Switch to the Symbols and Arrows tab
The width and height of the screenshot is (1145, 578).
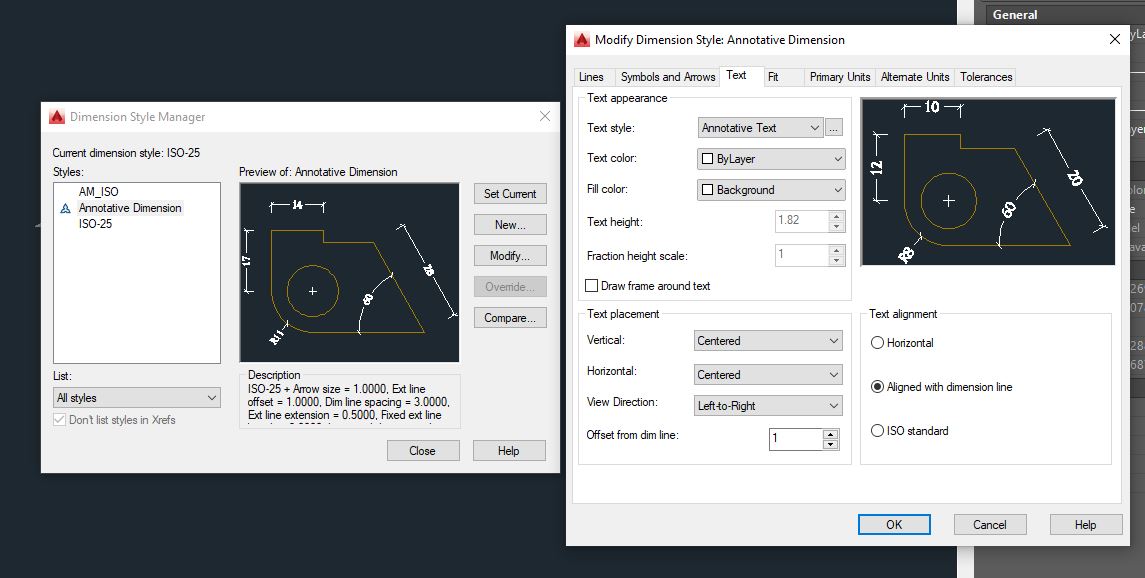pos(667,76)
